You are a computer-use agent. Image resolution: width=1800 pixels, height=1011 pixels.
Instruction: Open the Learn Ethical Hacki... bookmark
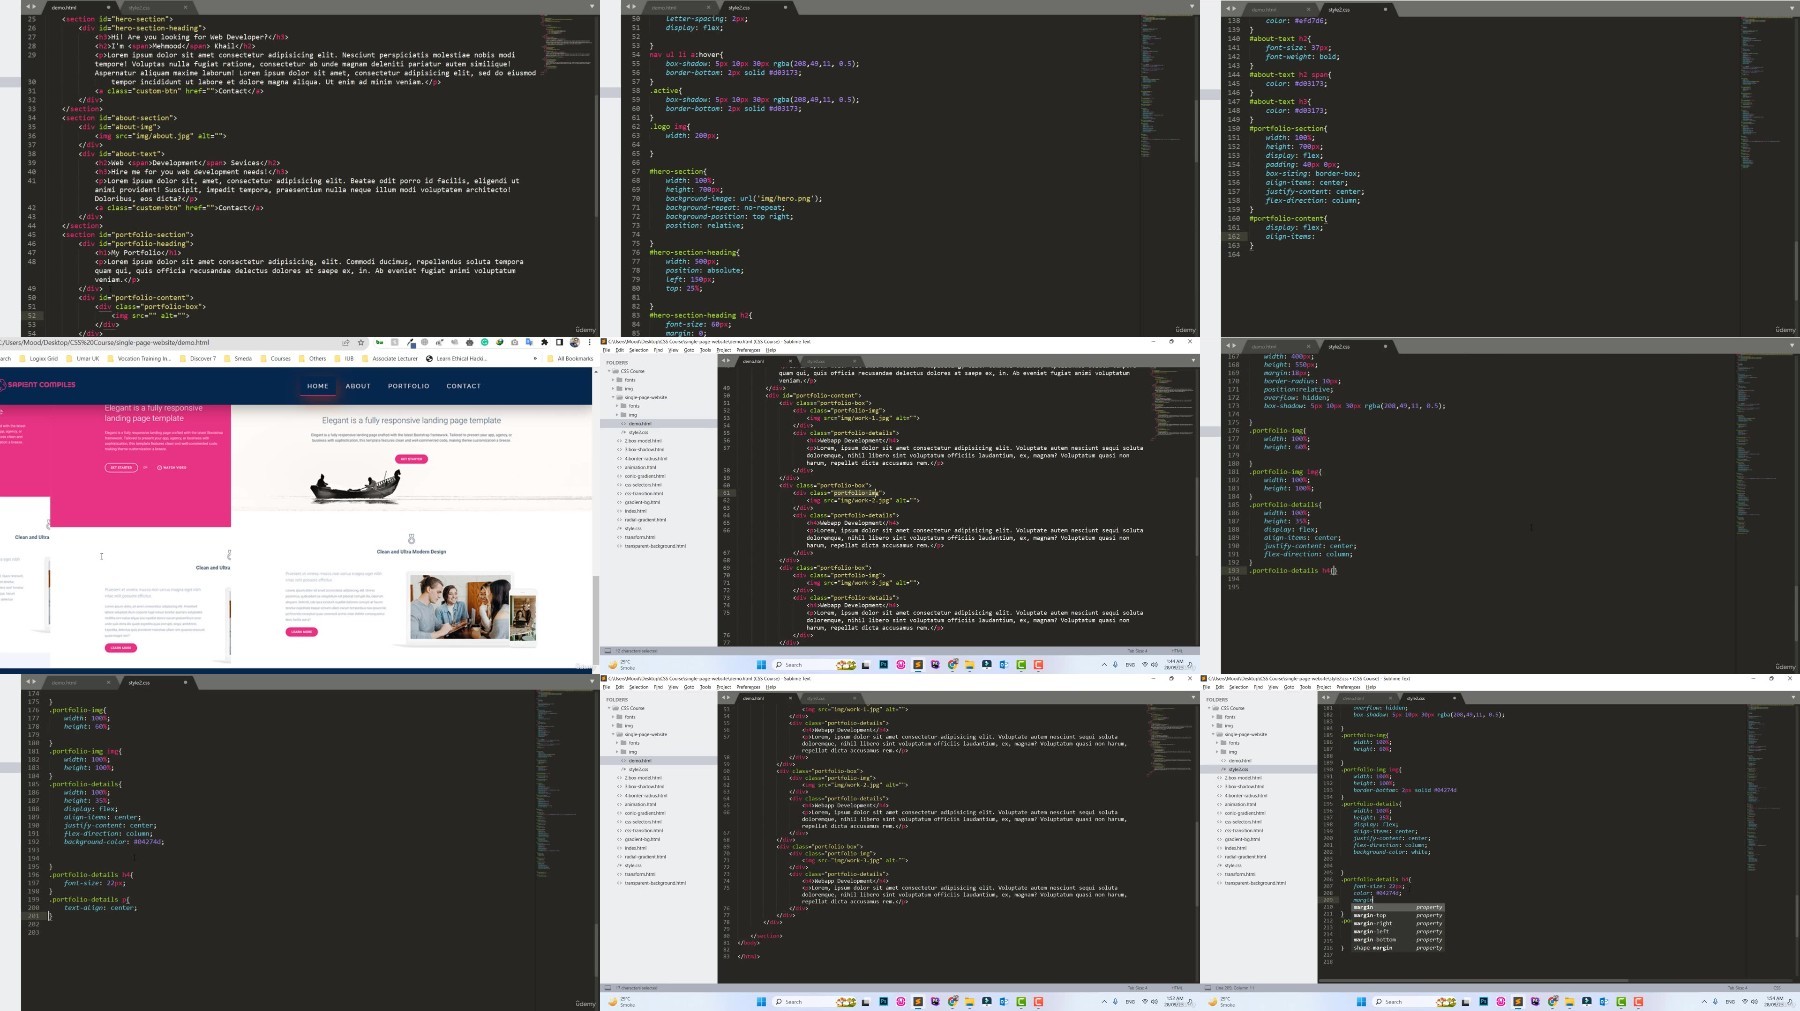[x=456, y=358]
